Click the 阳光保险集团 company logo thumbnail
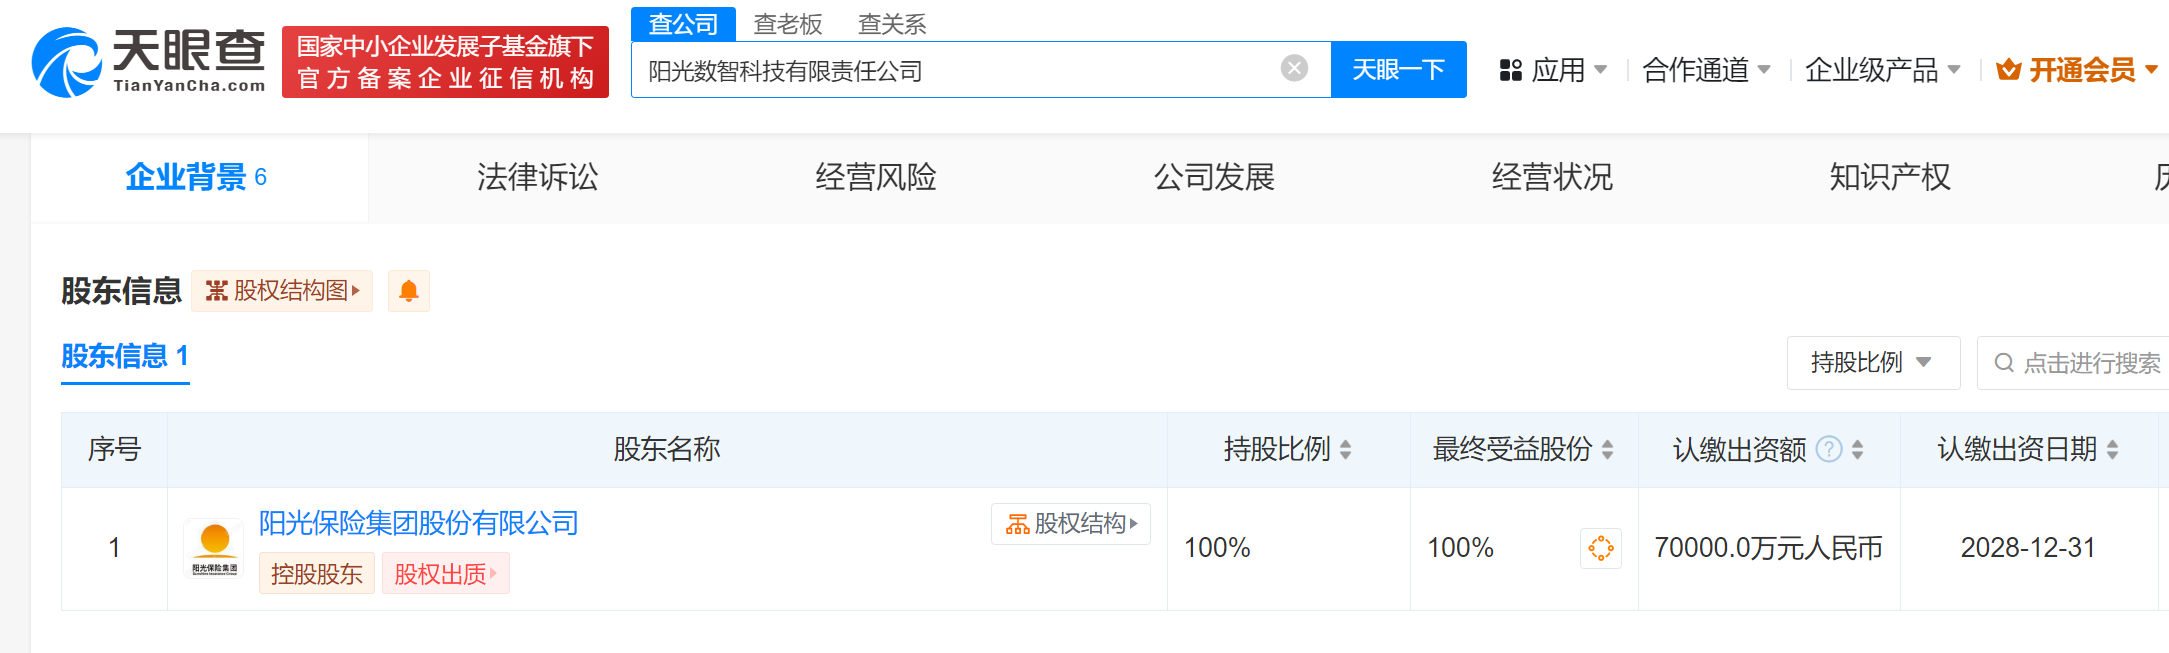The height and width of the screenshot is (653, 2169). click(x=214, y=547)
